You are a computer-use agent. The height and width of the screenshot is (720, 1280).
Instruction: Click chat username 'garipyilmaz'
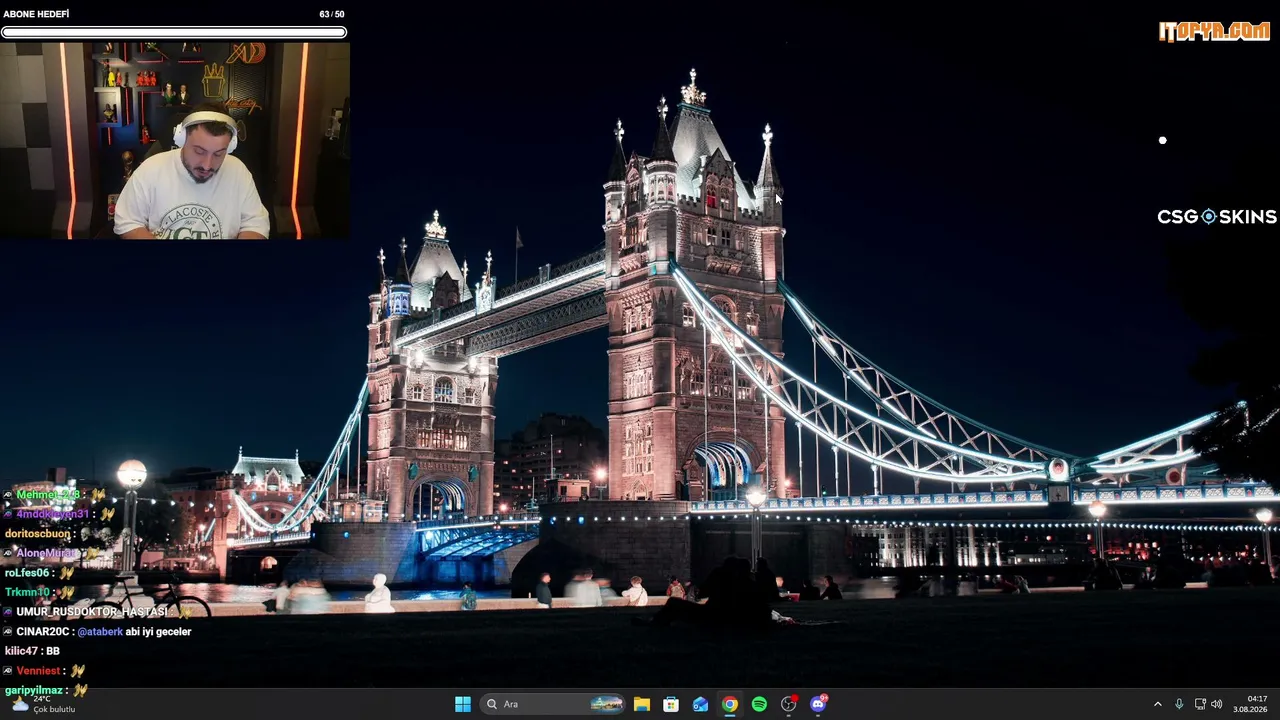[34, 690]
